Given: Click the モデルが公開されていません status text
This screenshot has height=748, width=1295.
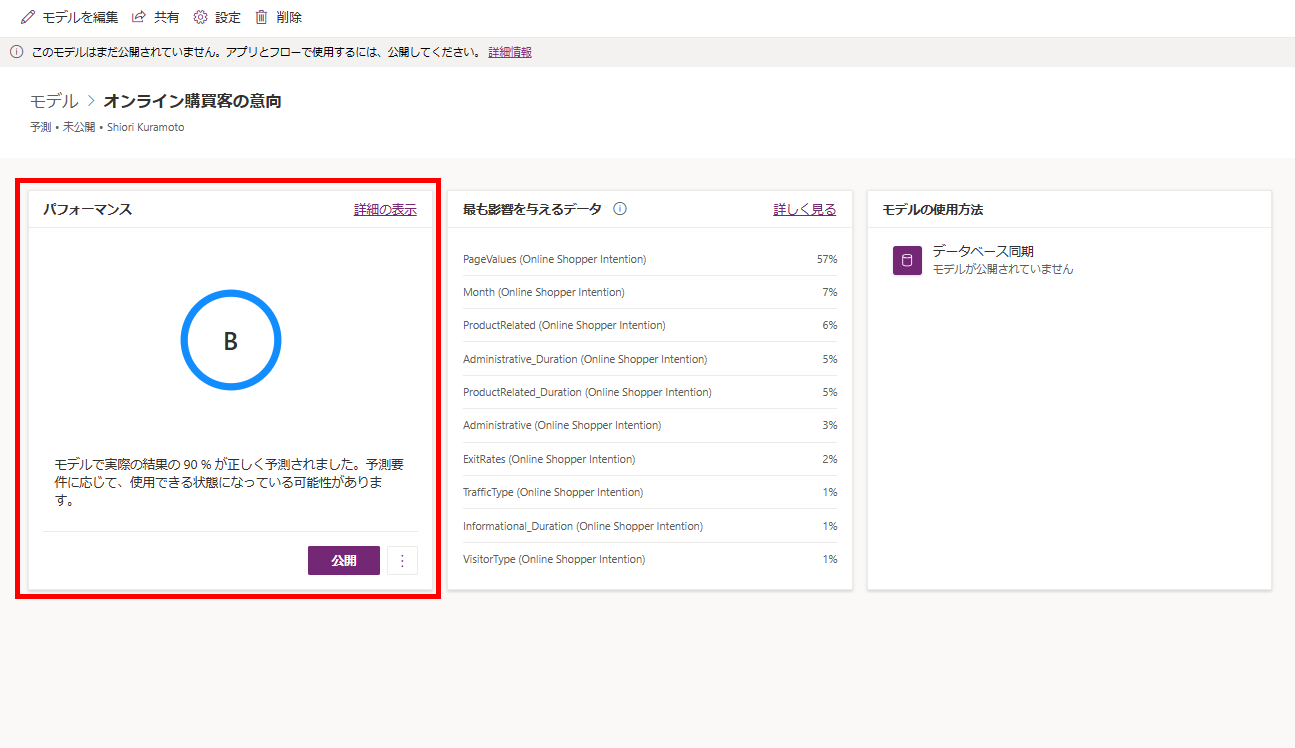Looking at the screenshot, I should [x=1003, y=269].
